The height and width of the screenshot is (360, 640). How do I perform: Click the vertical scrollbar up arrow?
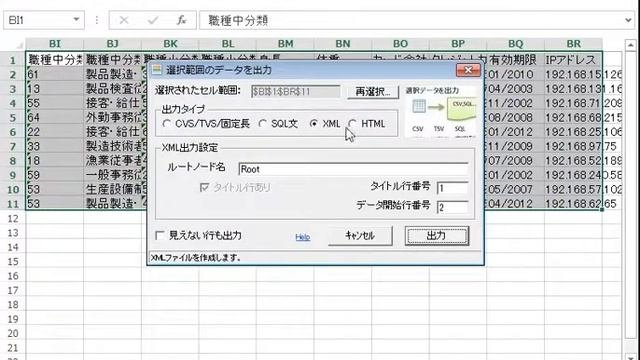click(631, 44)
